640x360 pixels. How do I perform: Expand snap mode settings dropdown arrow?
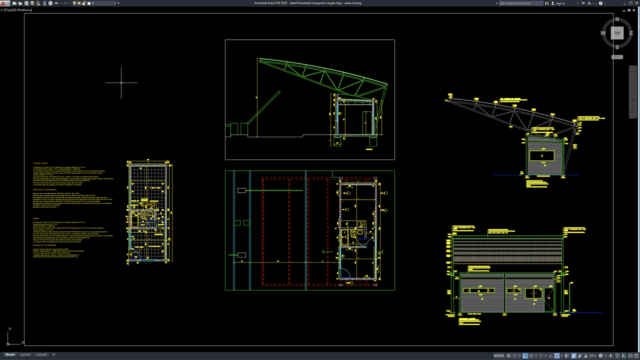tap(520, 356)
